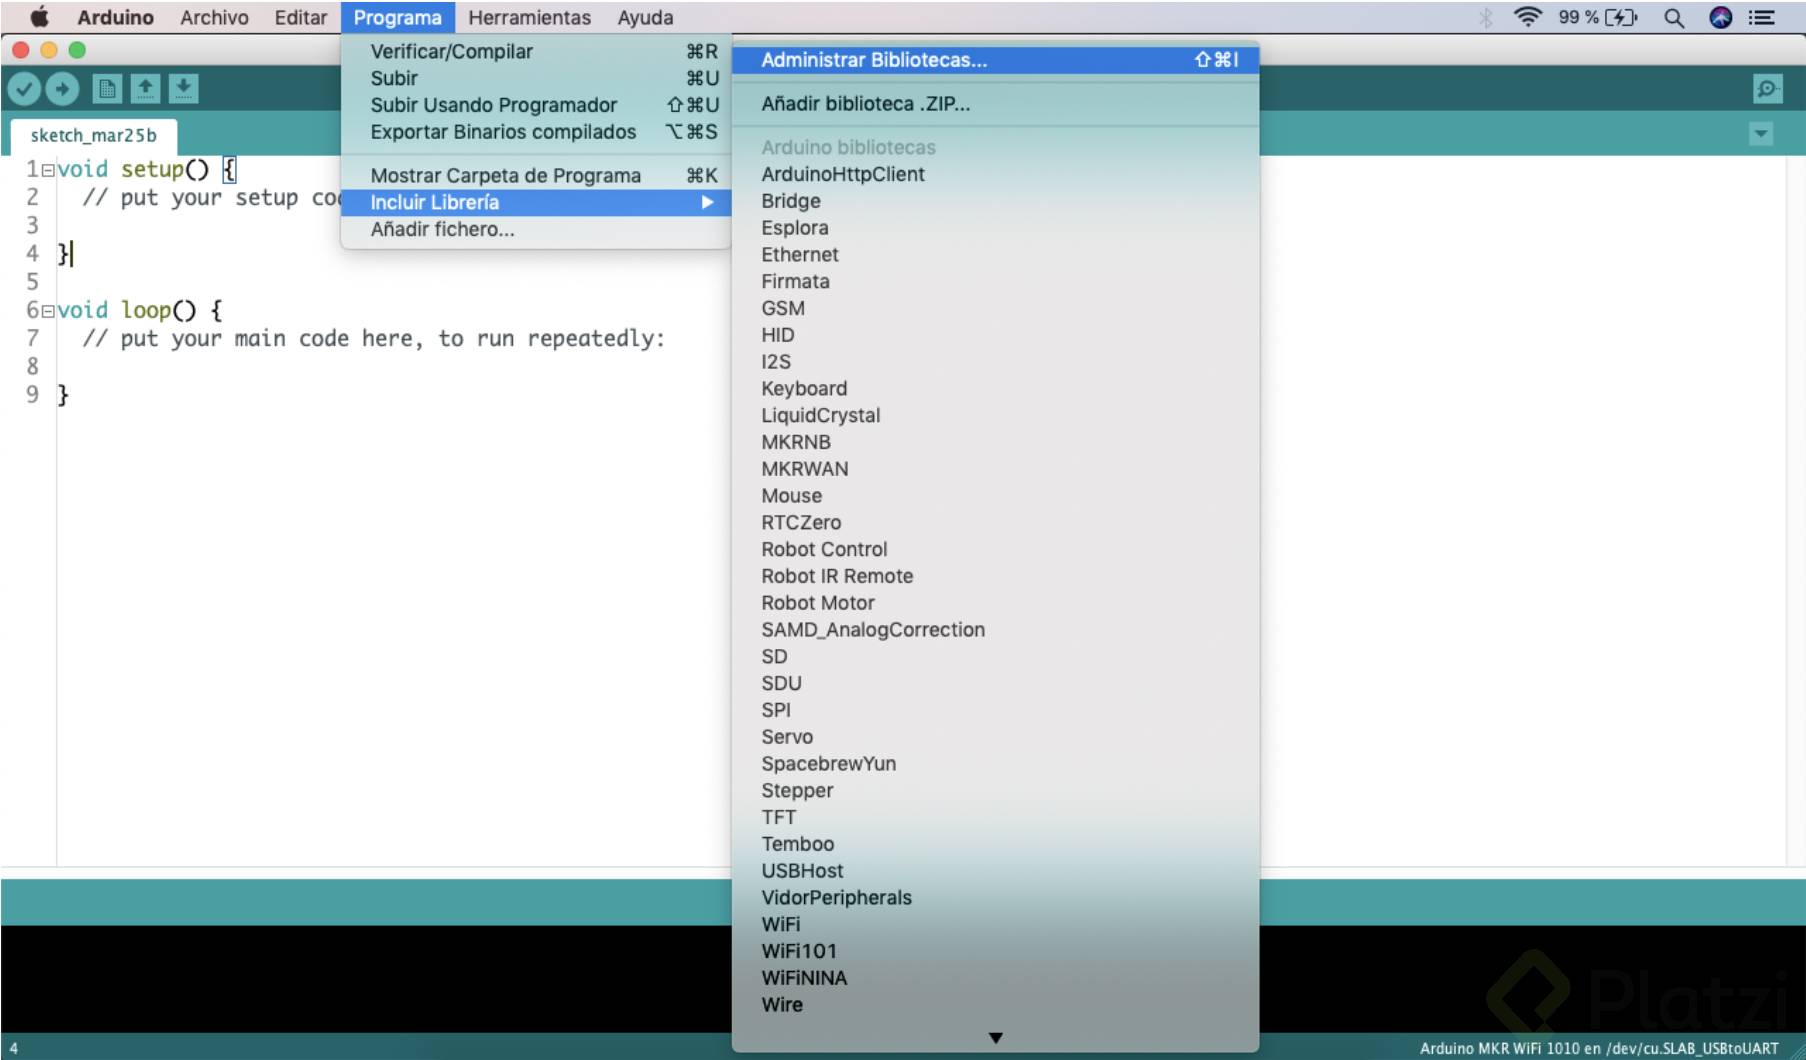Select Mostrar Carpeta de Programa
1806x1060 pixels.
(x=536, y=175)
